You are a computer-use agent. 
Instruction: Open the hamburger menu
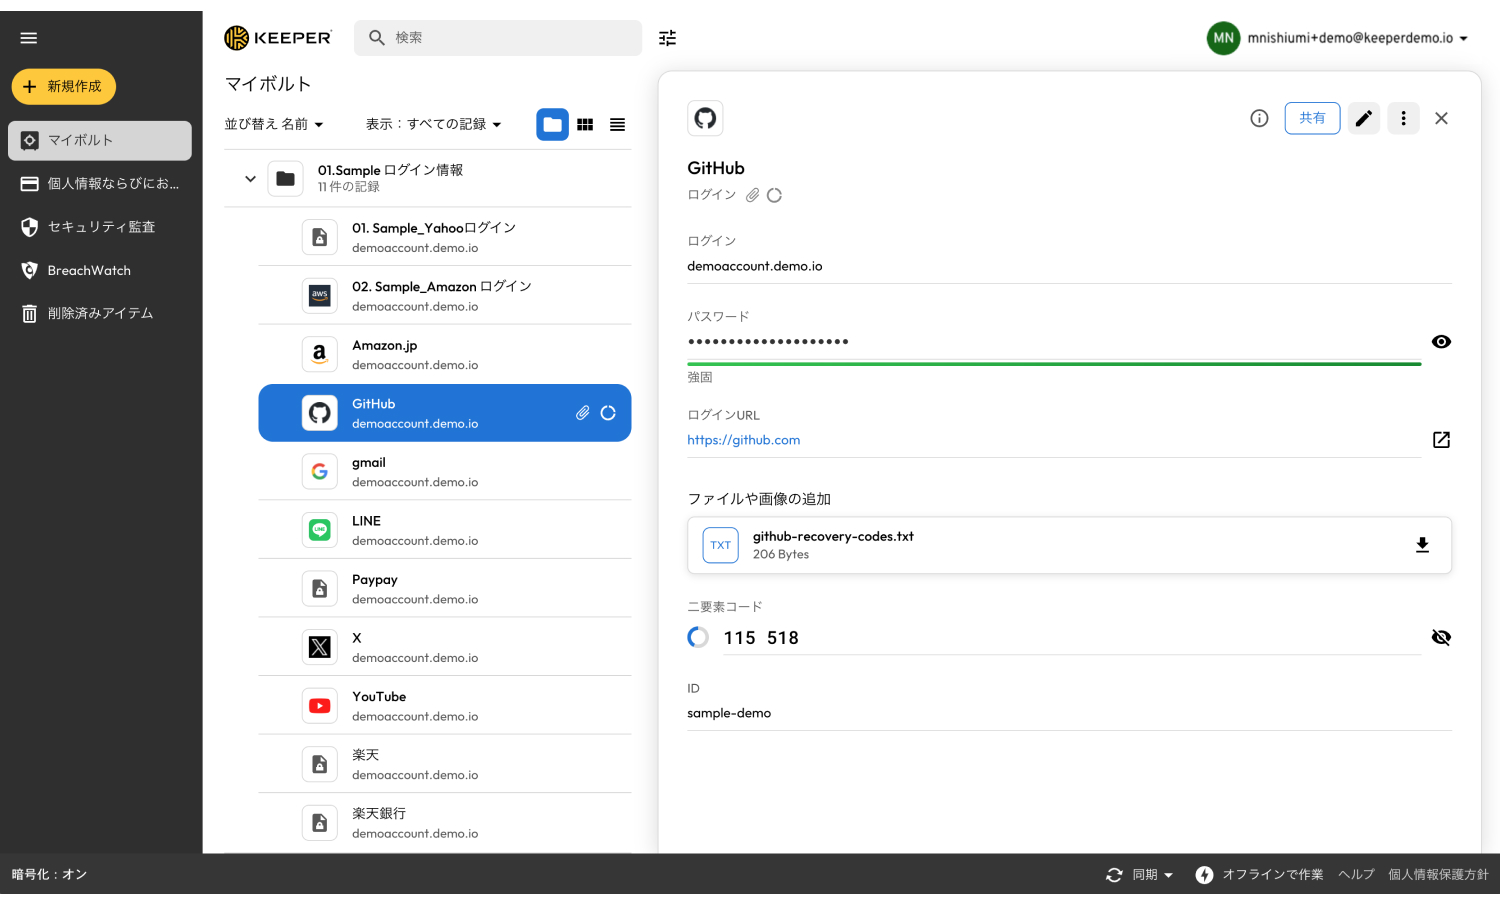click(x=28, y=37)
